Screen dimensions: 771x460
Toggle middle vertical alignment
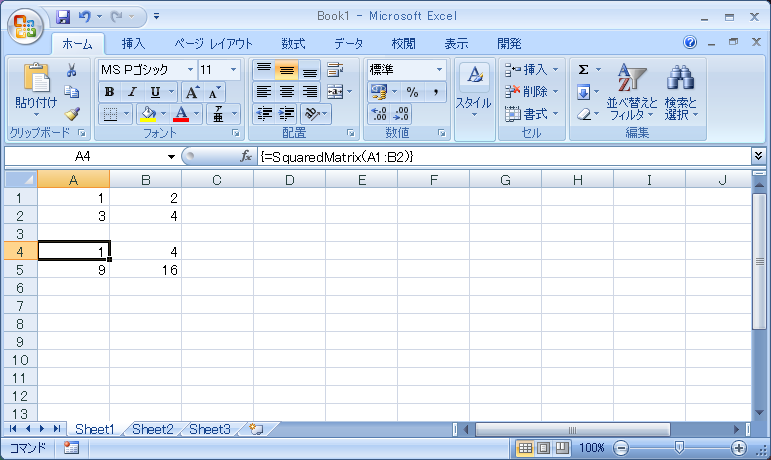pyautogui.click(x=287, y=70)
